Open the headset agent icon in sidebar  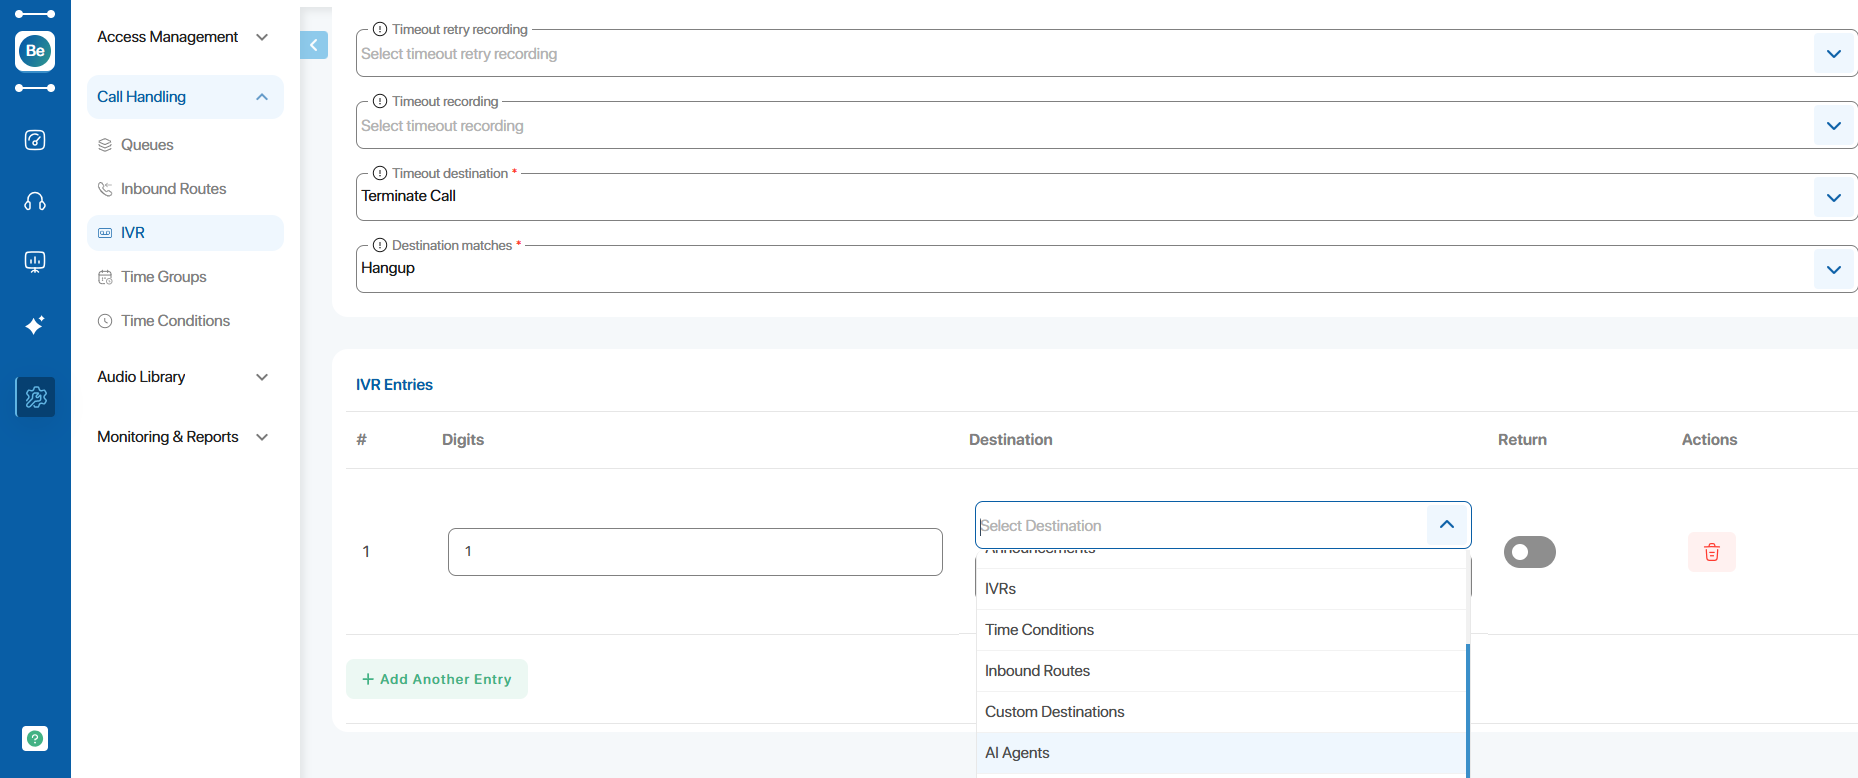(x=35, y=202)
